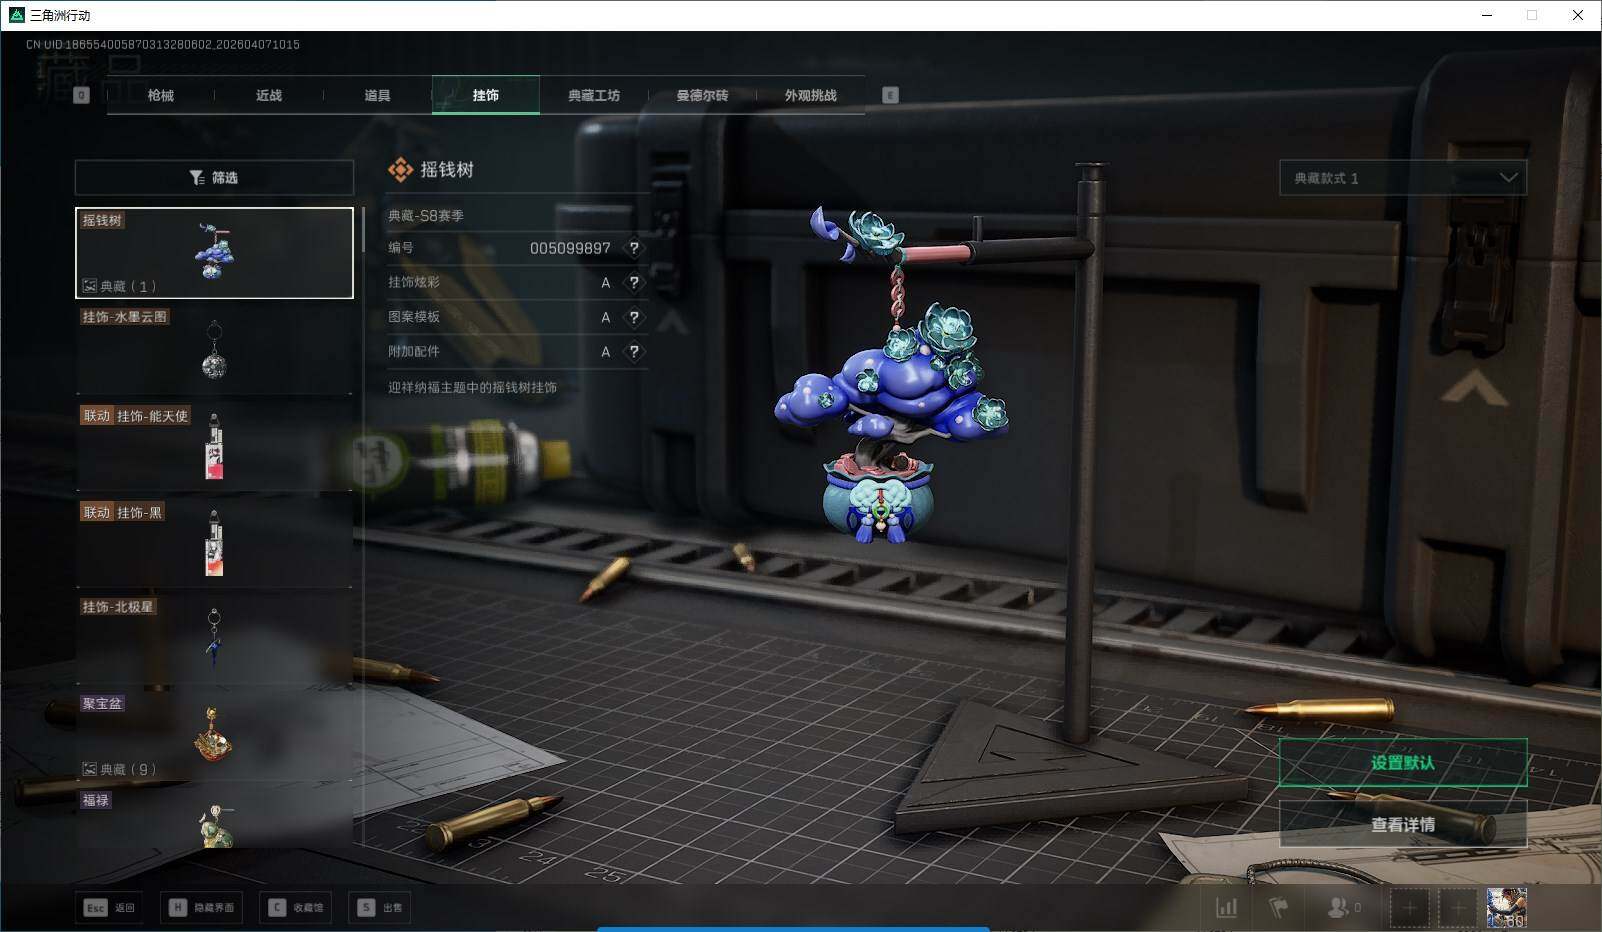Click the question mark beside 编号
The image size is (1602, 932).
coord(634,248)
